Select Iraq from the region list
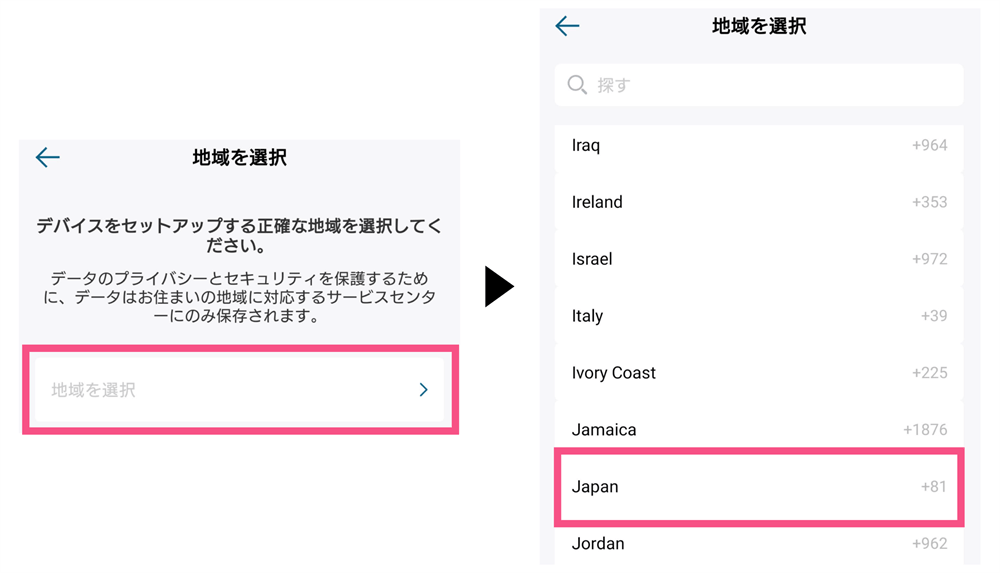 (x=759, y=145)
